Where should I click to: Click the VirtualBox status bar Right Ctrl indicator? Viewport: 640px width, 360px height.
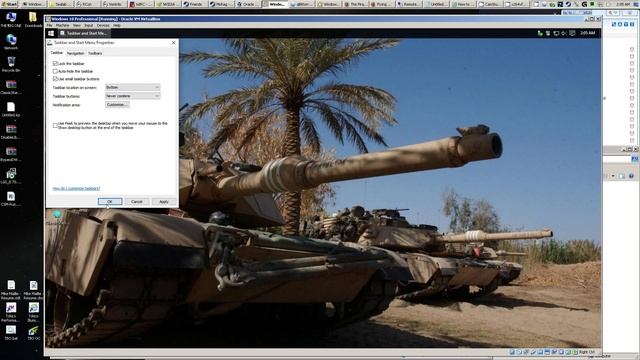coord(586,352)
